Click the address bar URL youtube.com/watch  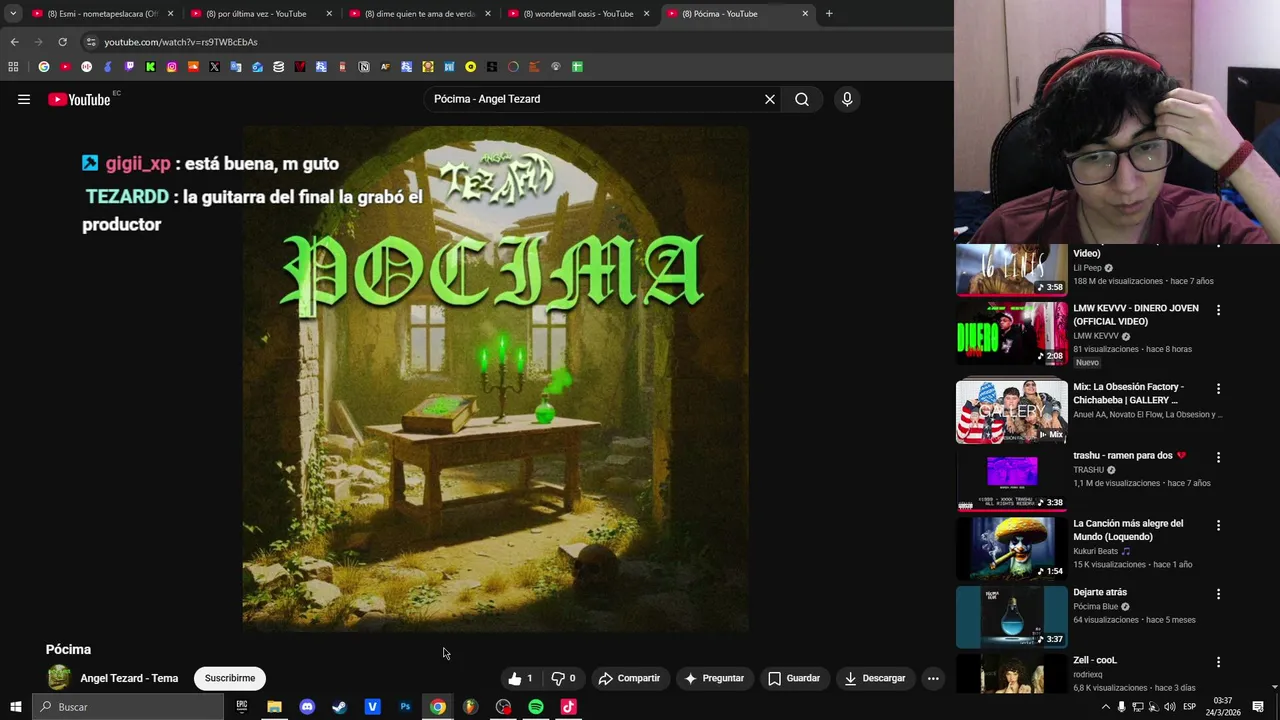click(181, 42)
